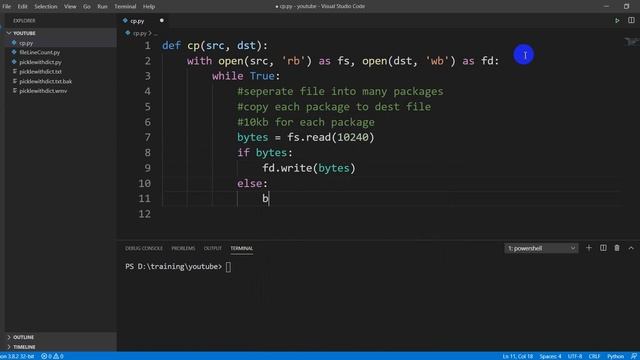Split the editor to the right

(631, 20)
